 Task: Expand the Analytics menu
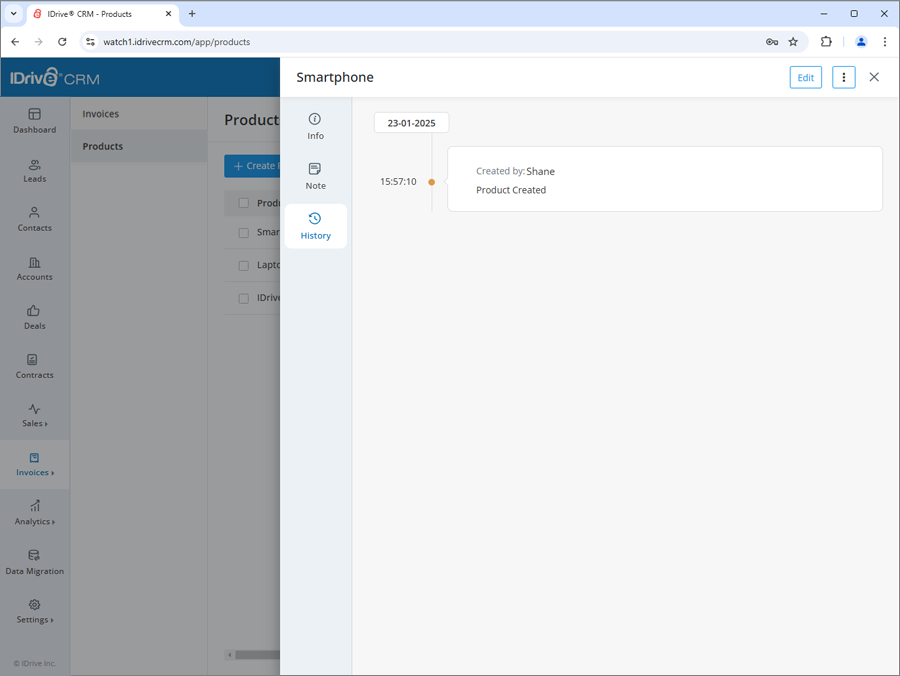click(34, 514)
